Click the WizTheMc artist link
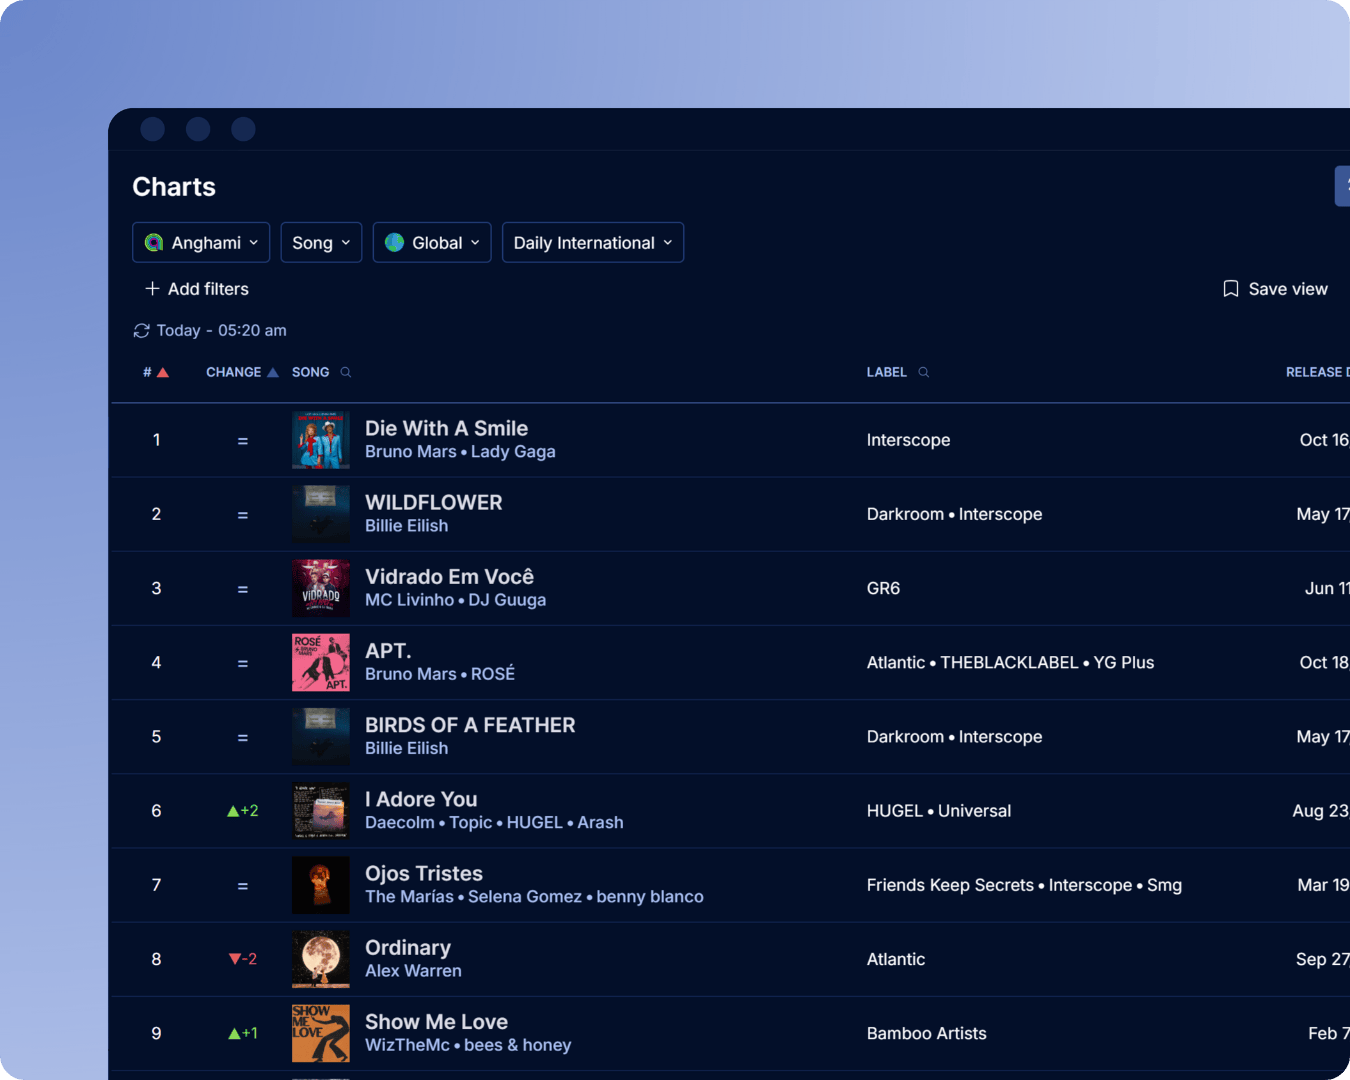1350x1080 pixels. click(x=407, y=1044)
